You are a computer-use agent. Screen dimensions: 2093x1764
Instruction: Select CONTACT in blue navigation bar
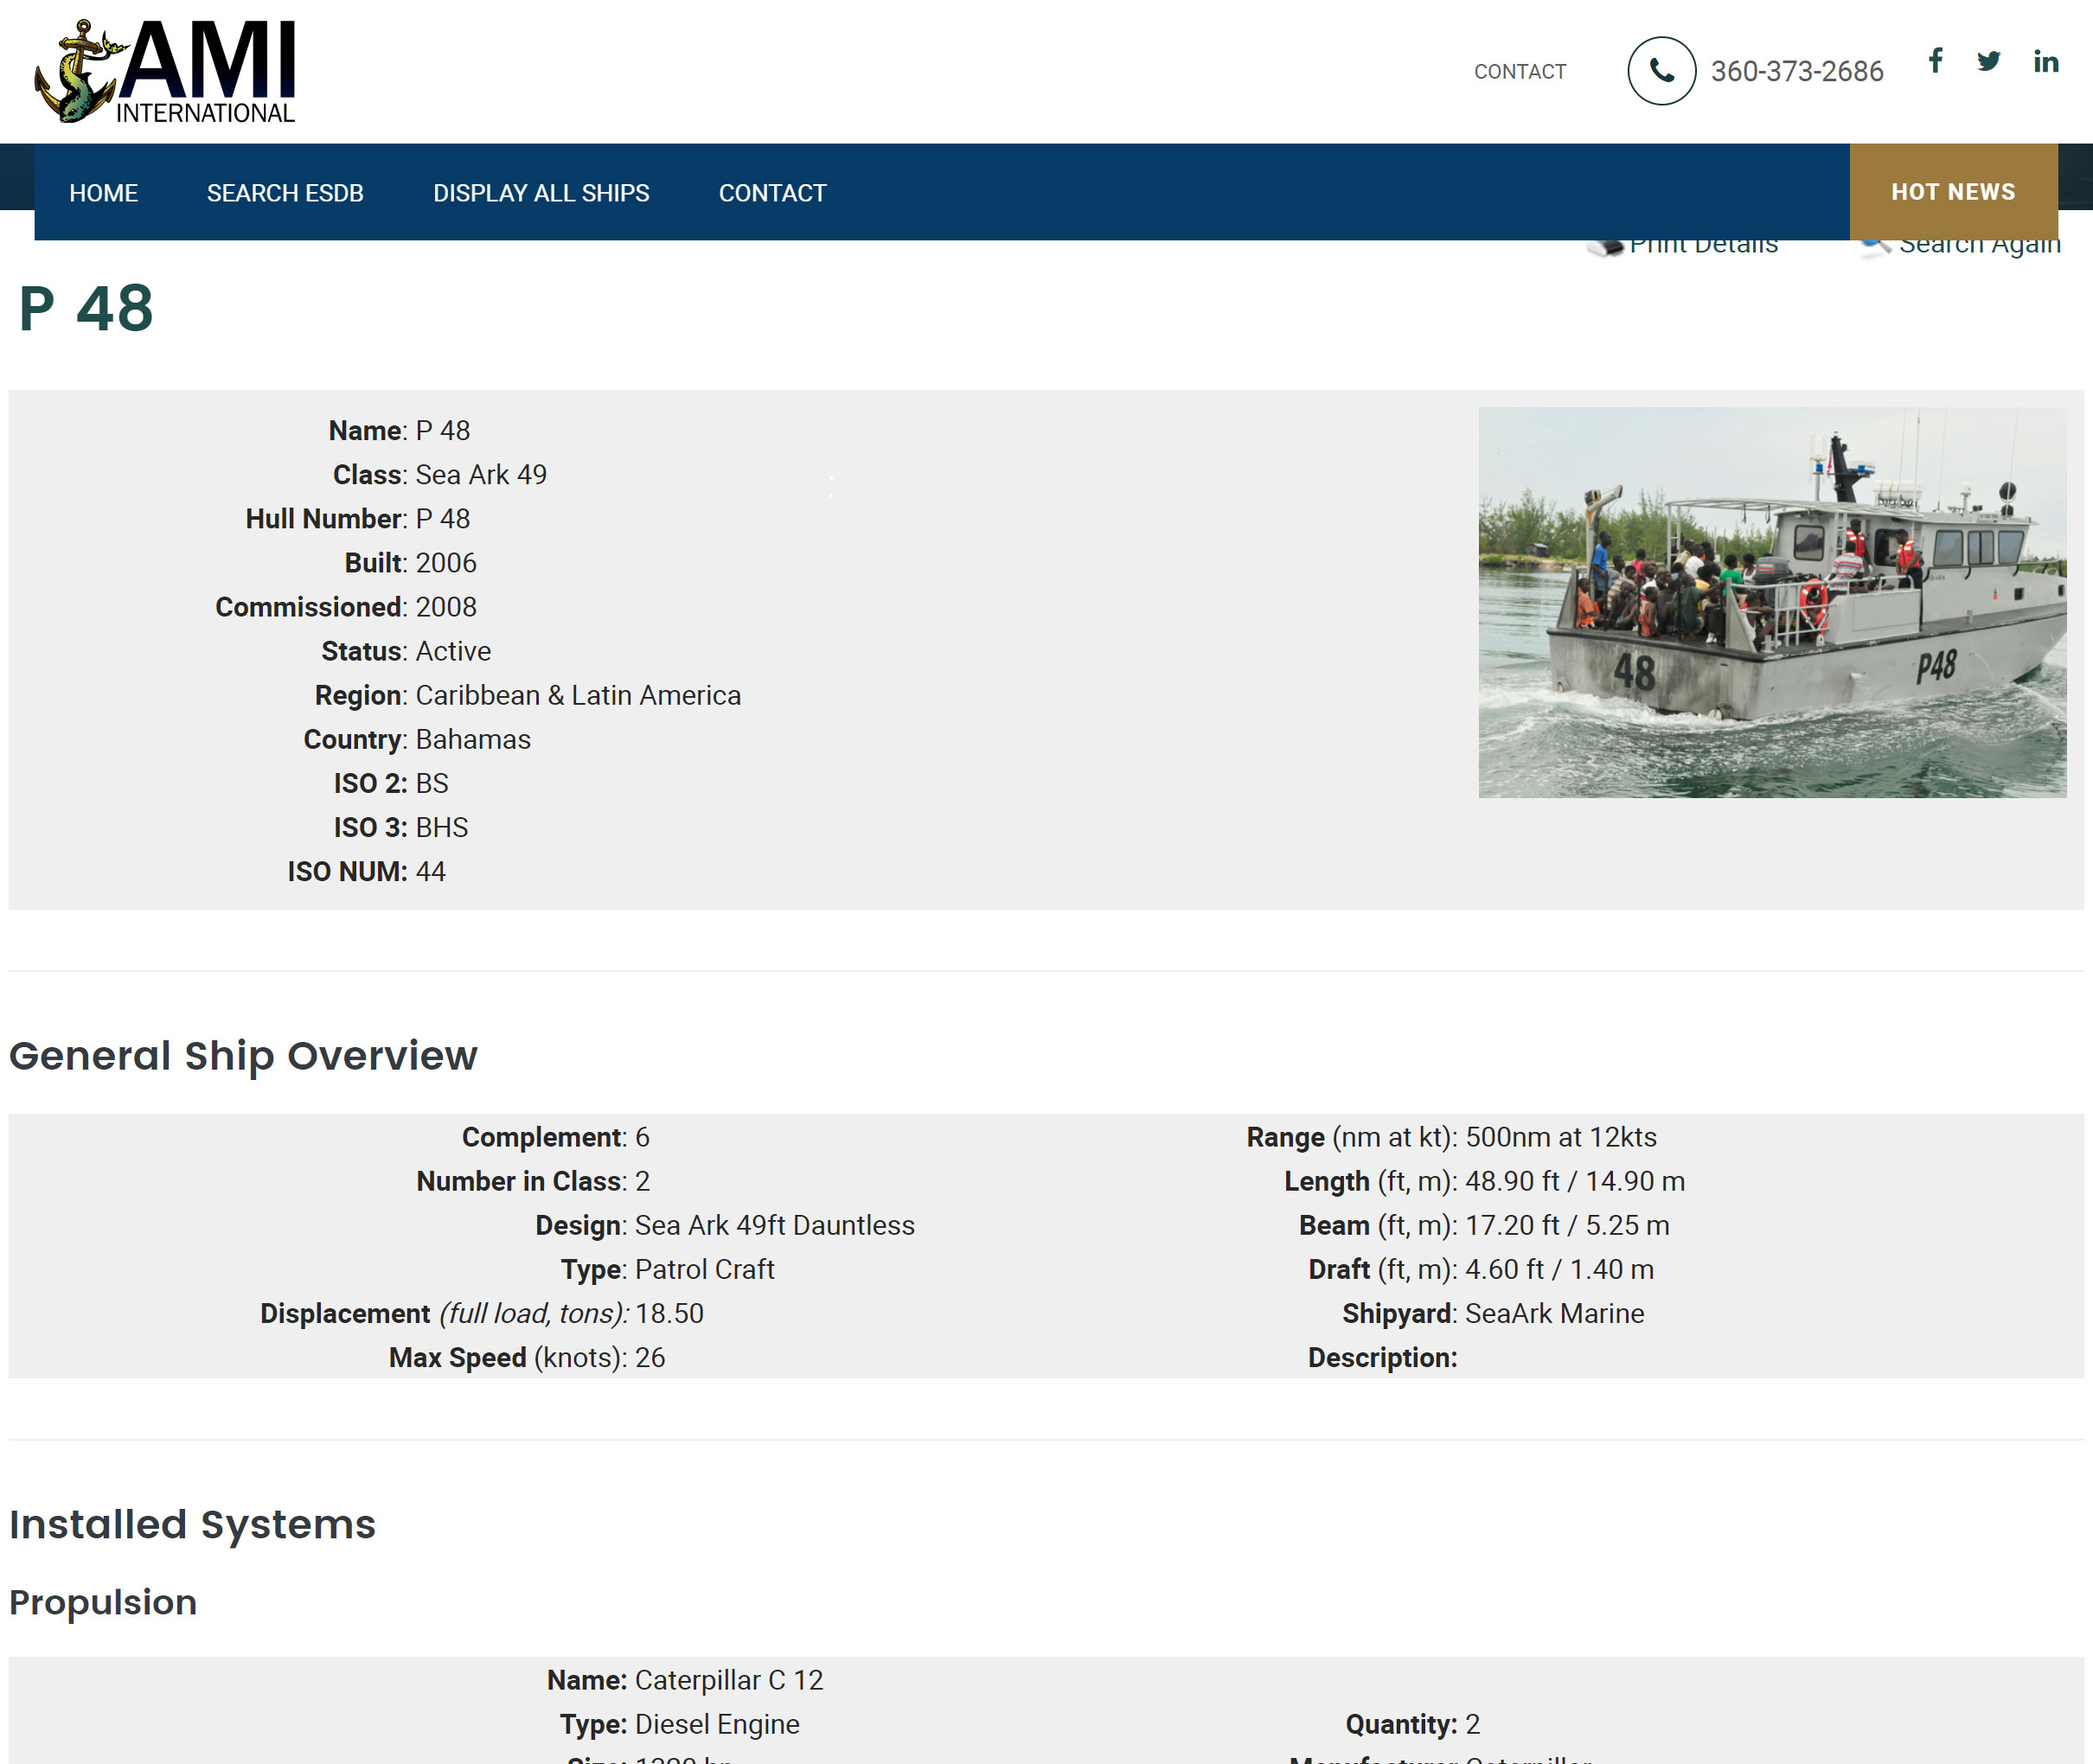(x=772, y=193)
